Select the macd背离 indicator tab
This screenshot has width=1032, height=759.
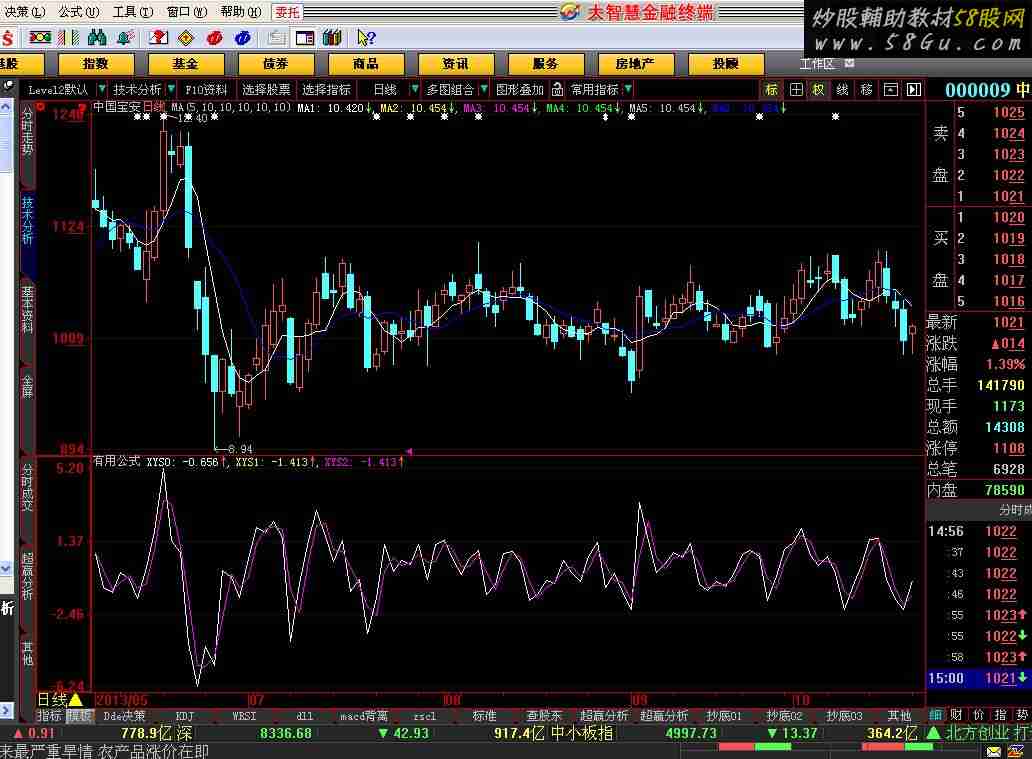pyautogui.click(x=364, y=716)
